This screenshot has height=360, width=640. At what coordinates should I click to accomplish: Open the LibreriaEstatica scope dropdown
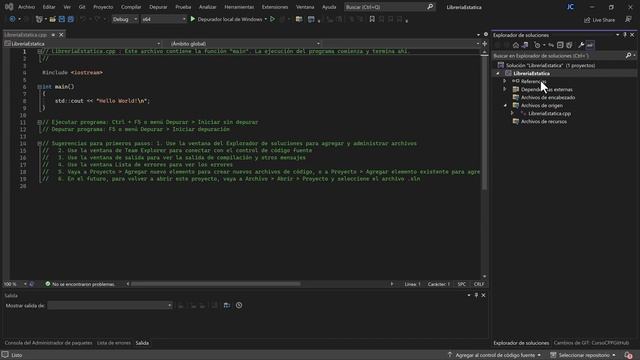(82, 44)
